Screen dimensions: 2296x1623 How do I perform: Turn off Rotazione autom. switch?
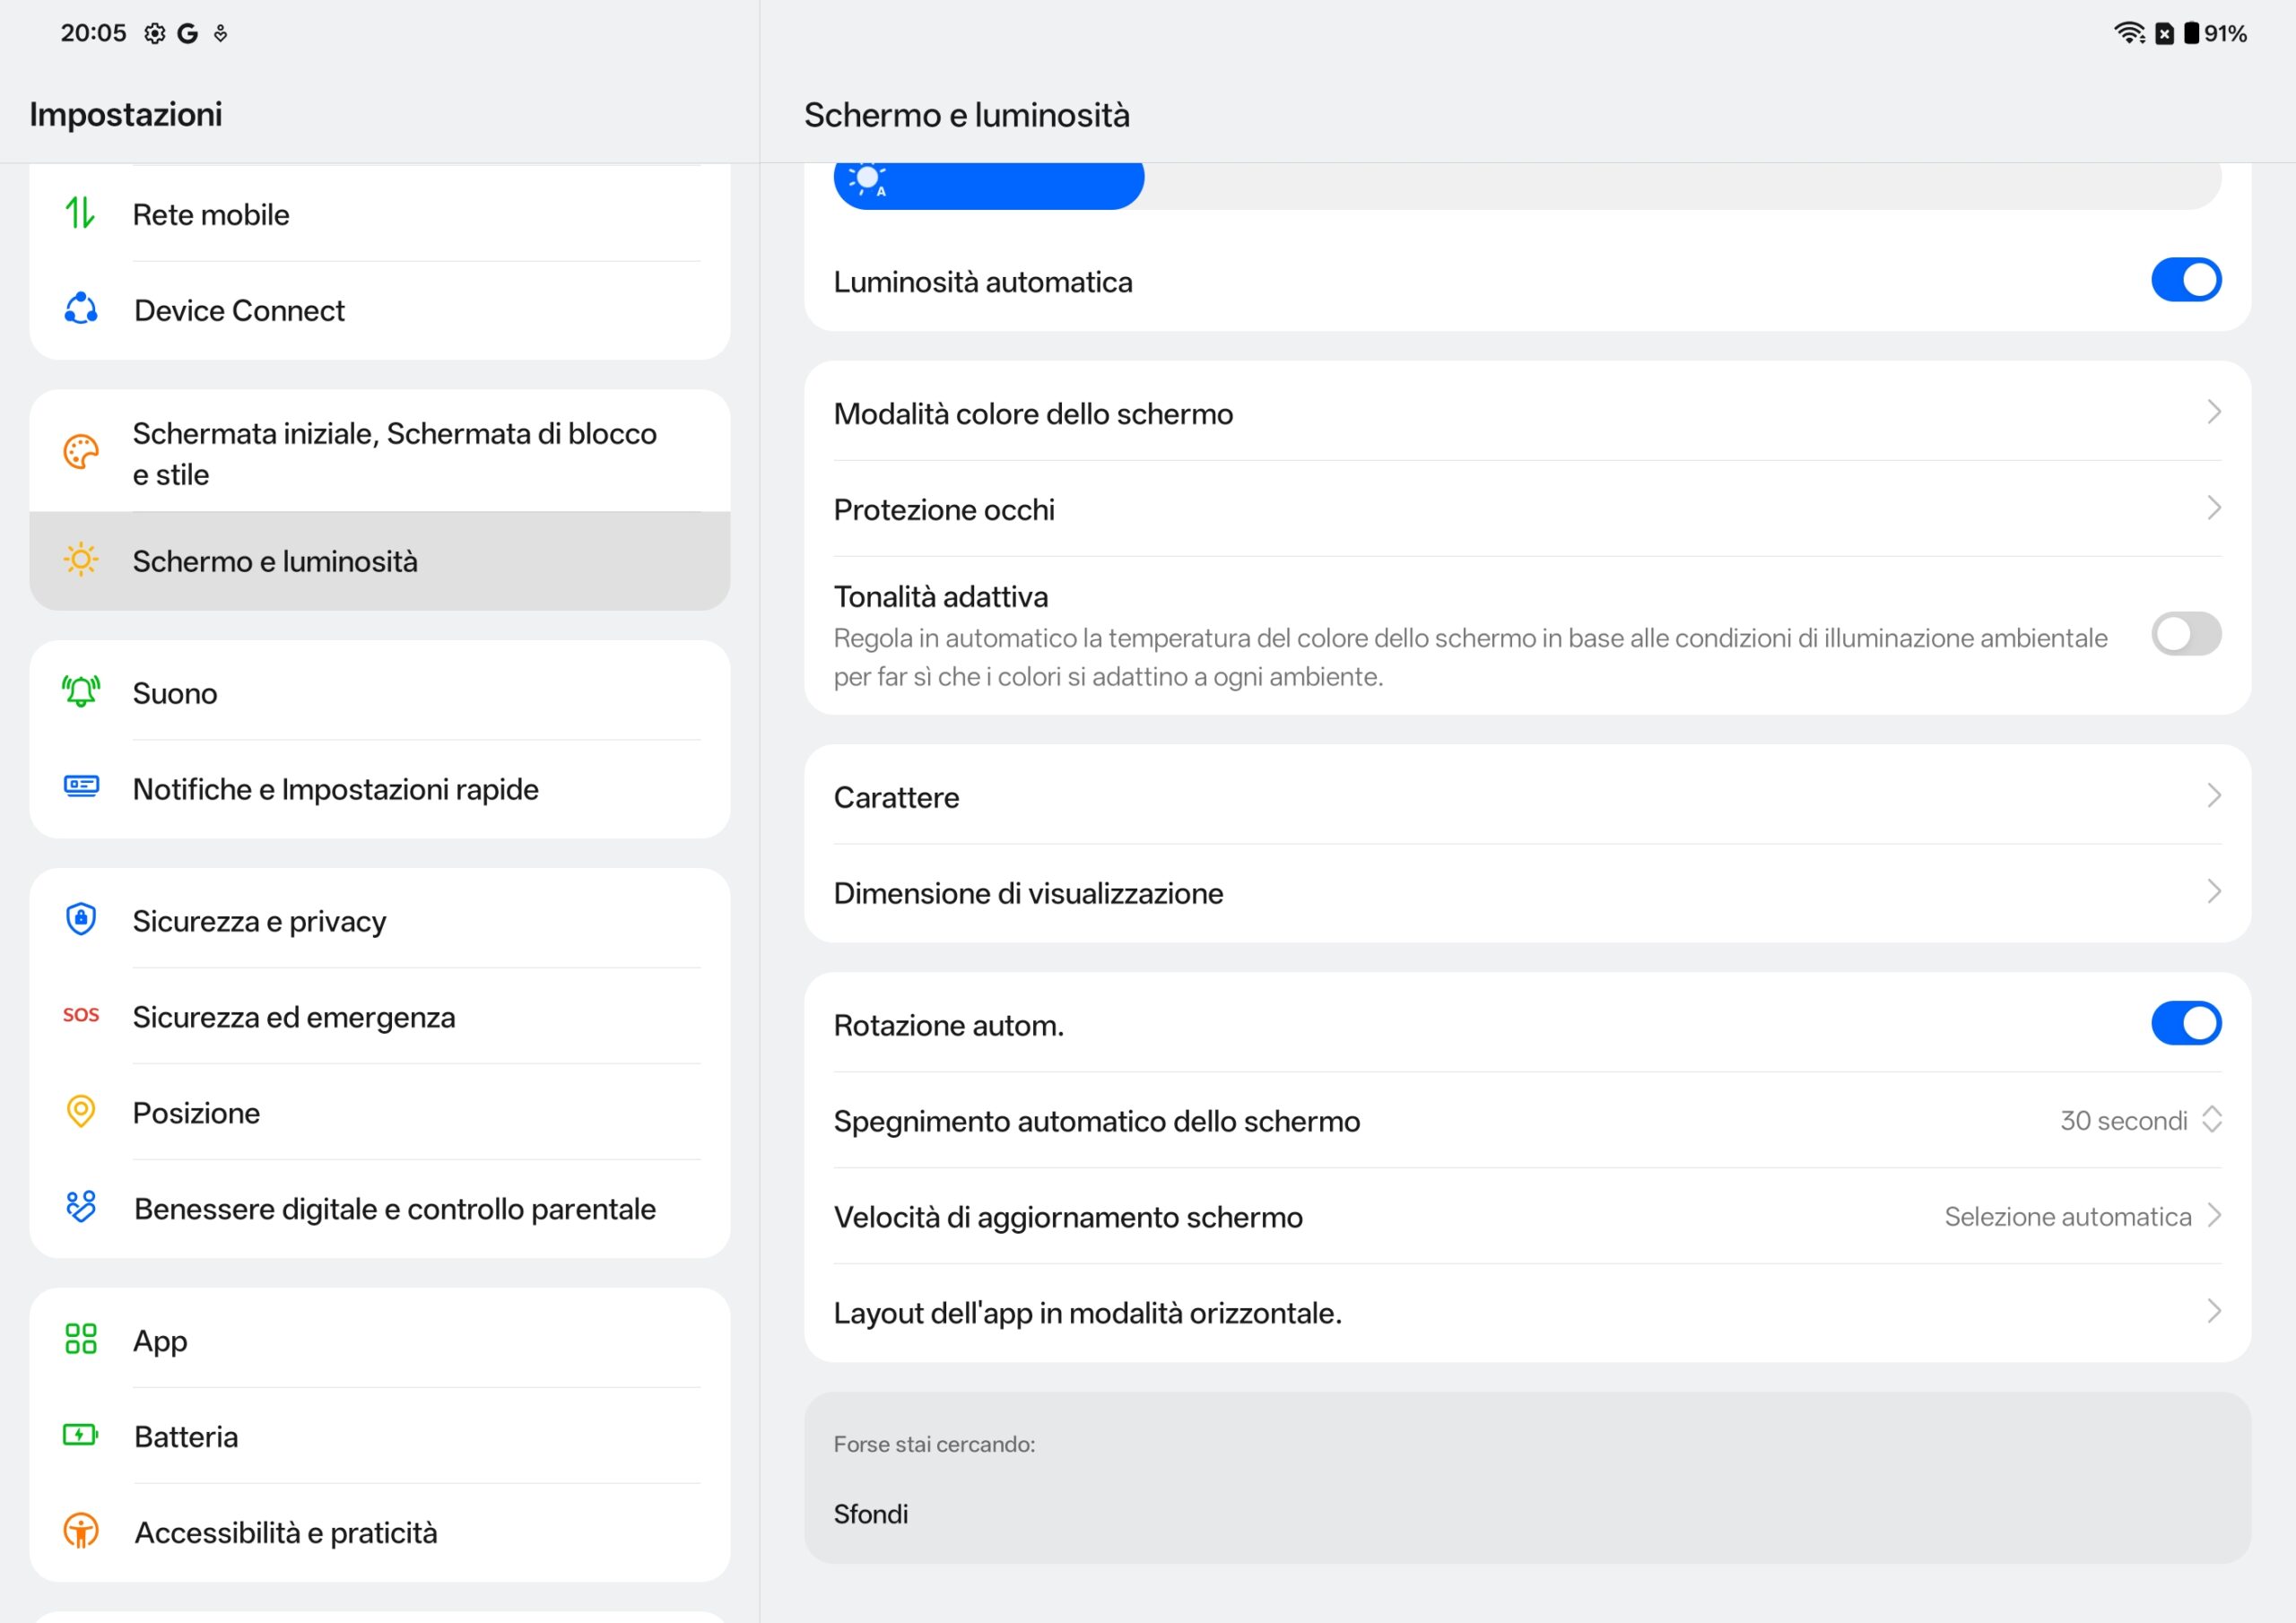(2185, 1023)
